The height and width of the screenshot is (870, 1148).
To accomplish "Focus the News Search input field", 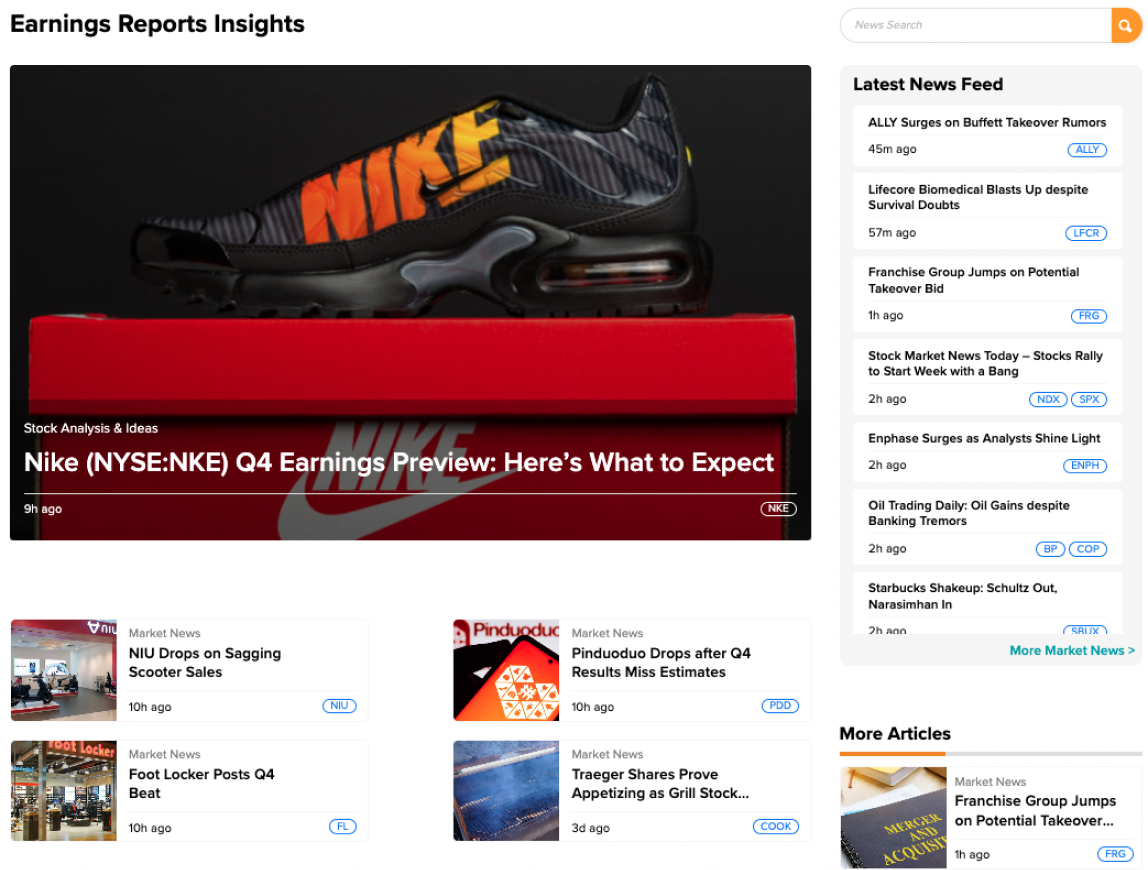I will [x=976, y=26].
